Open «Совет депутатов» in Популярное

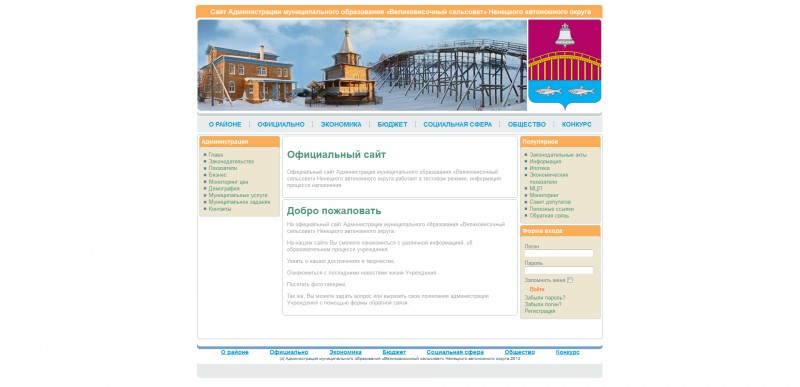tap(550, 202)
